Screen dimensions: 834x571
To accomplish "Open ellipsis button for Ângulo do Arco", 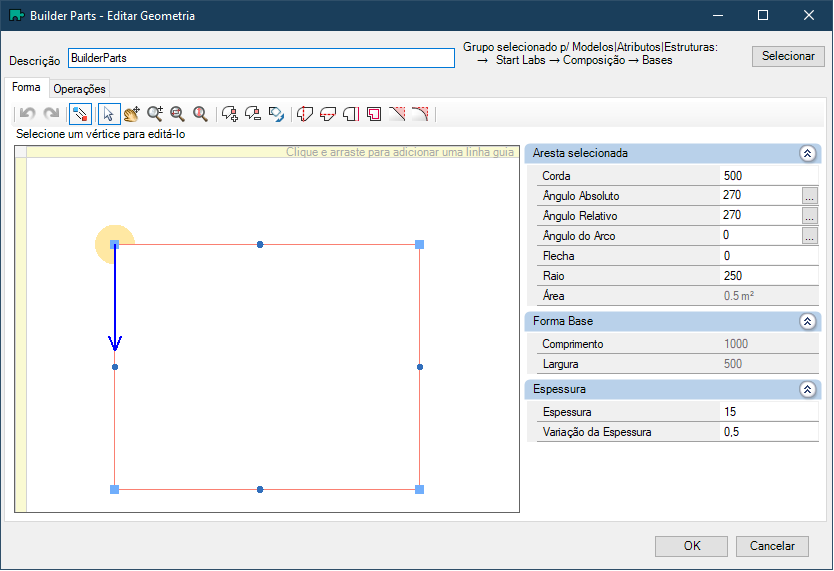I will pyautogui.click(x=809, y=236).
